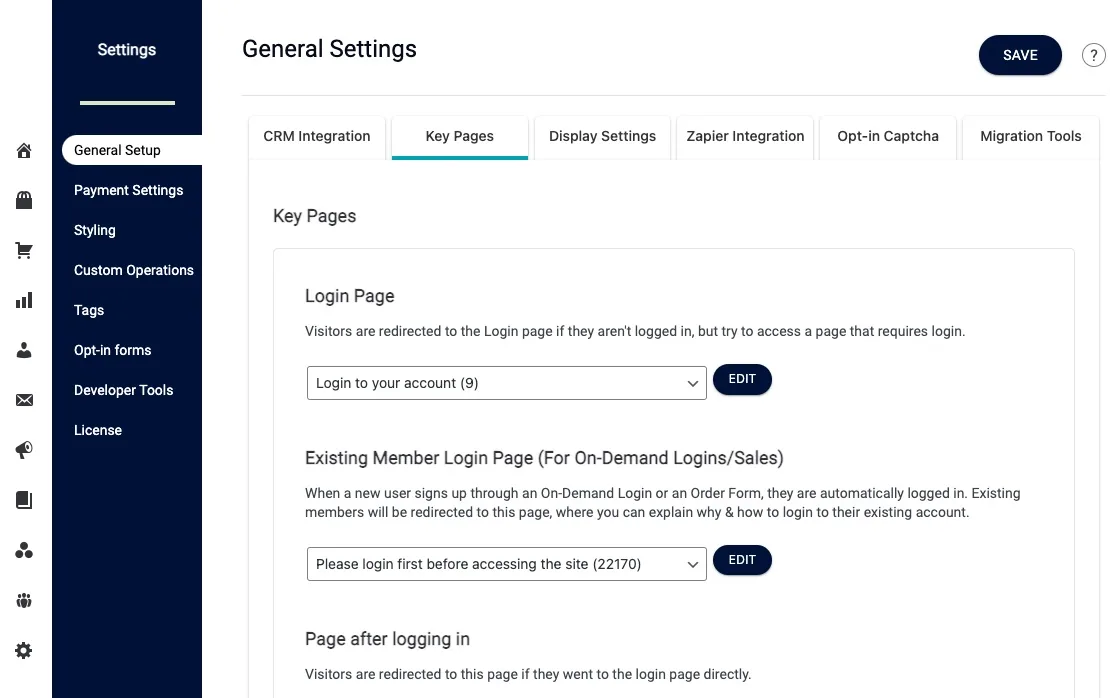This screenshot has height=698, width=1110.
Task: Select the shopping bag products icon
Action: [24, 200]
